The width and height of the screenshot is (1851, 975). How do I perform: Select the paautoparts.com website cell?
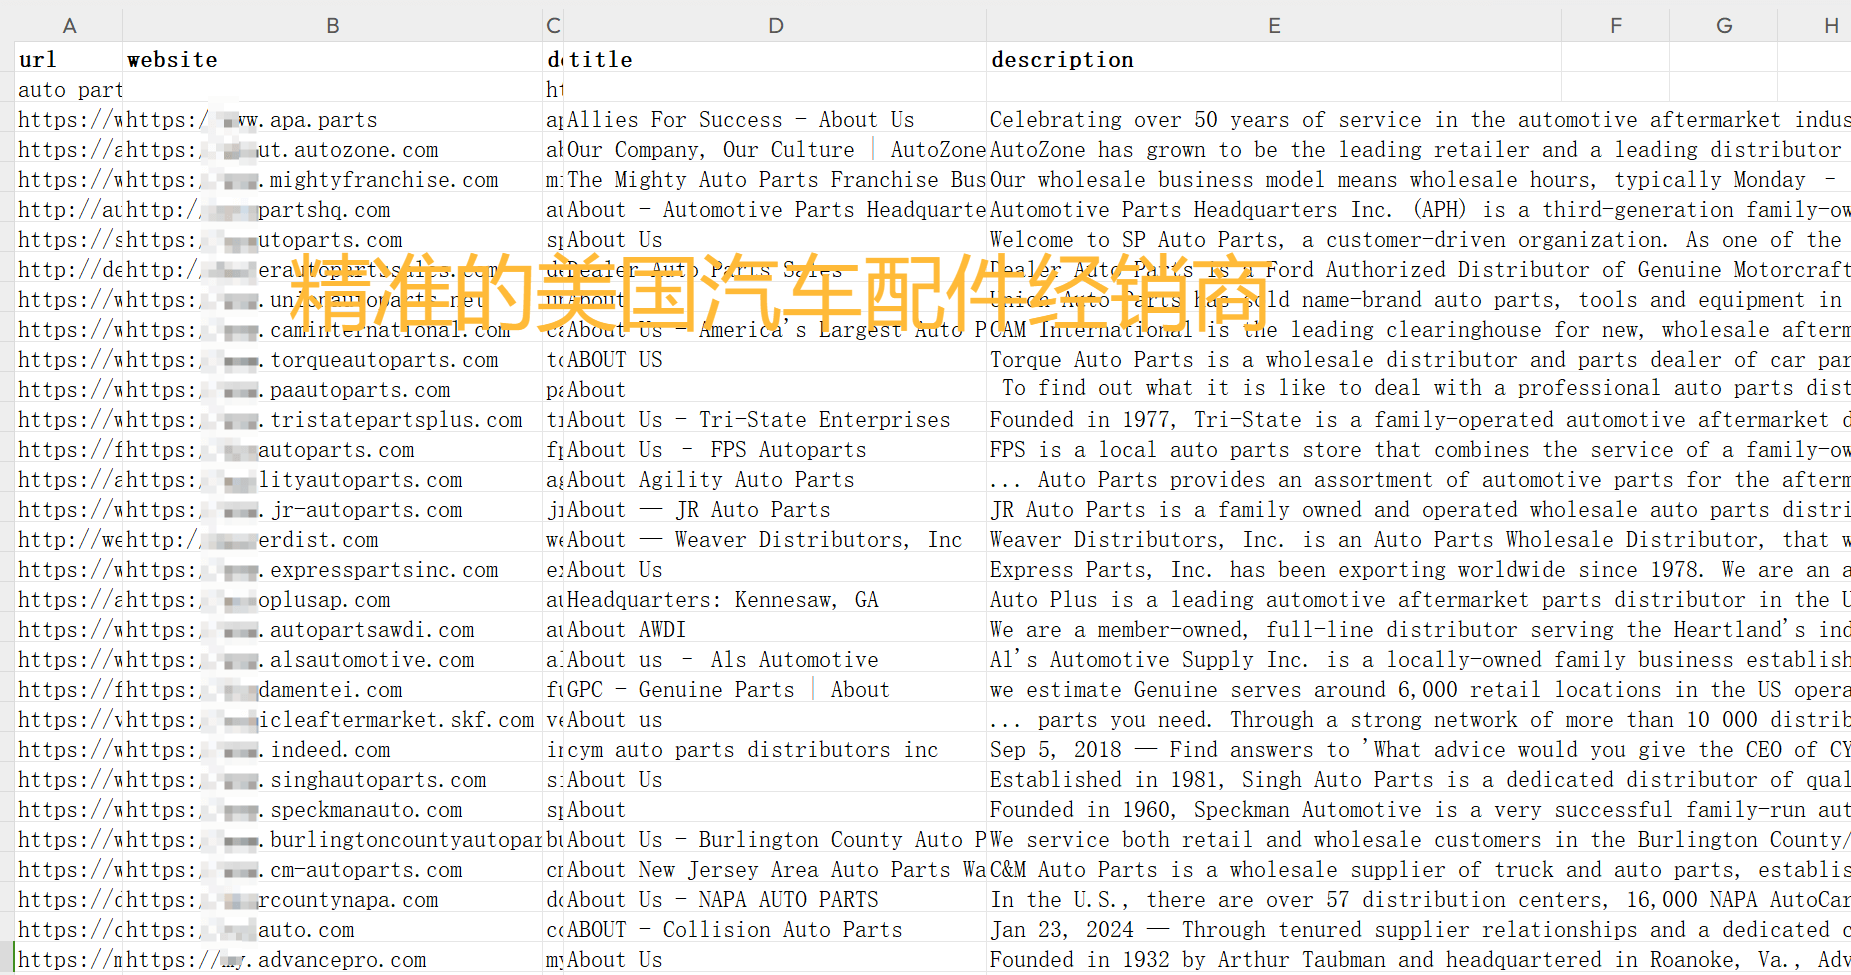point(333,389)
